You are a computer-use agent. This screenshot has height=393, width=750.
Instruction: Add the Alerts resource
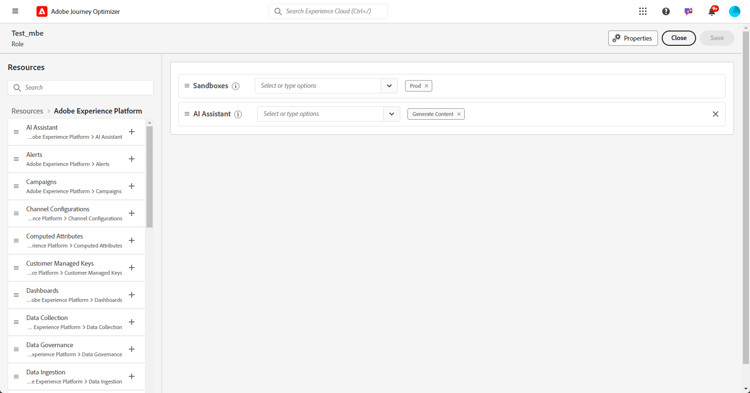[x=132, y=159]
